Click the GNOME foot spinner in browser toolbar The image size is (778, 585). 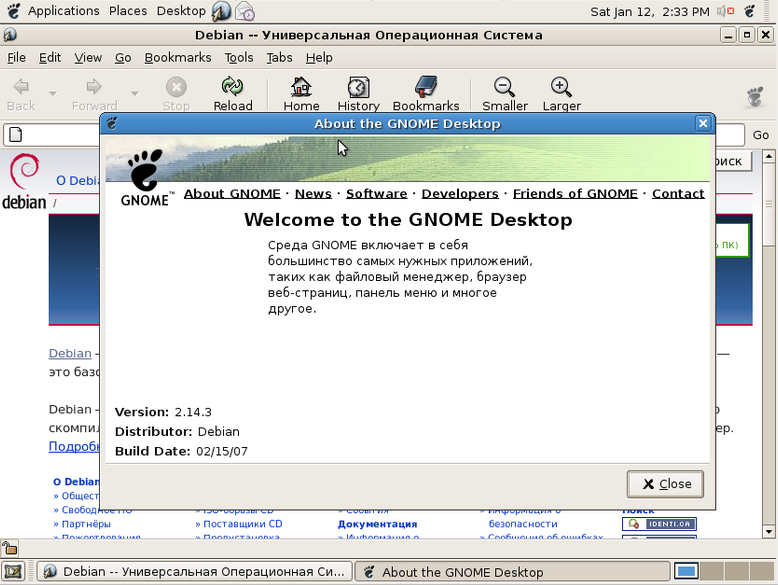pyautogui.click(x=755, y=97)
